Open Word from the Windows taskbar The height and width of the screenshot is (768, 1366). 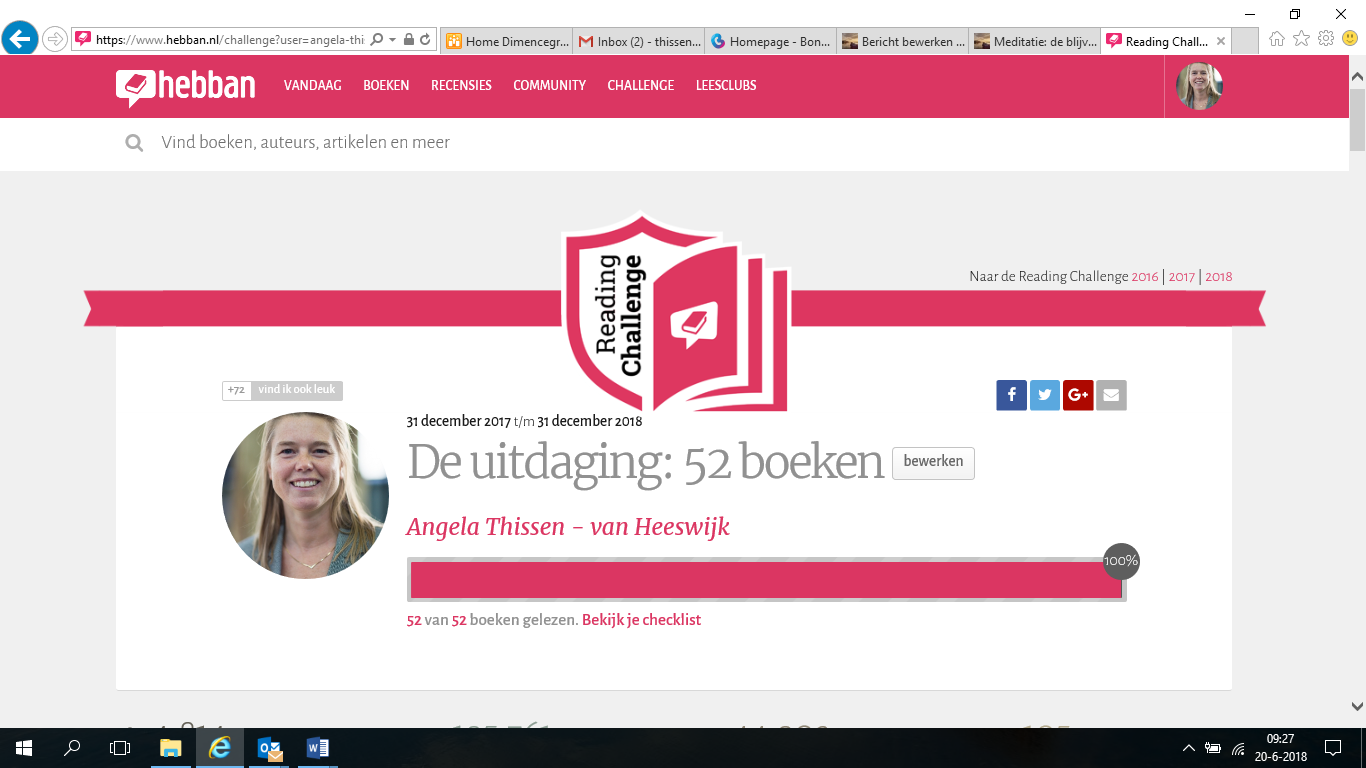point(318,748)
